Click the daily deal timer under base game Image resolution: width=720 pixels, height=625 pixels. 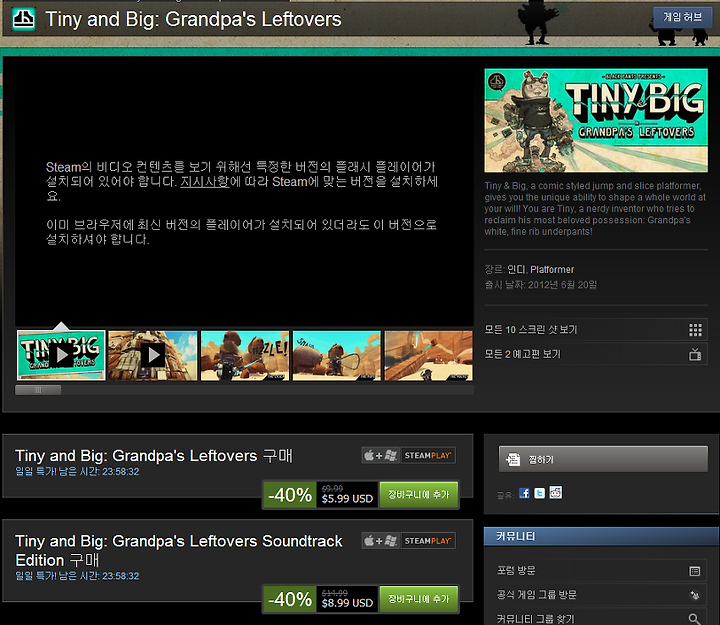point(77,472)
